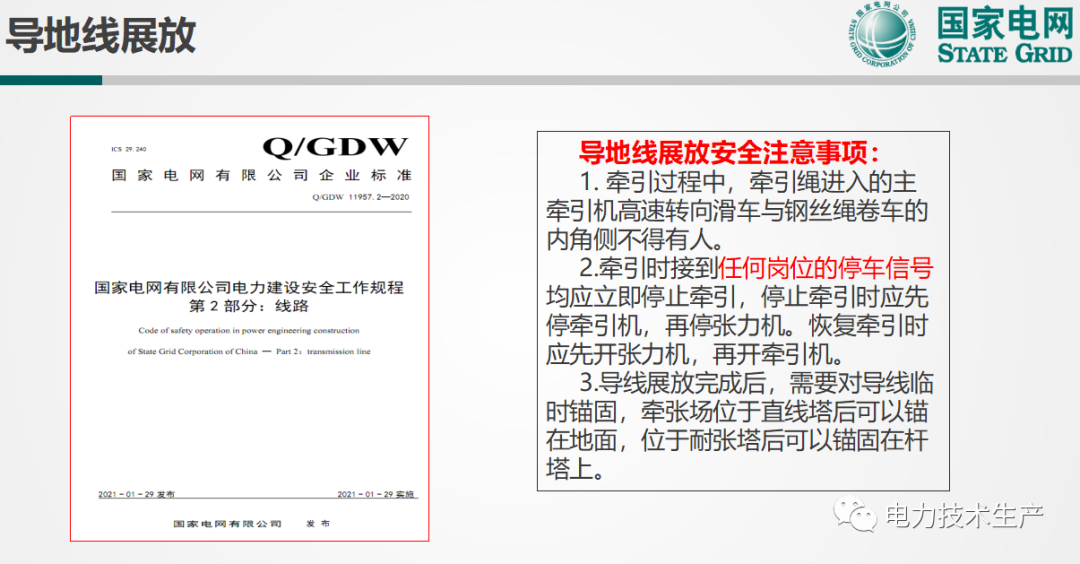
Task: Select 'of State Grid Corporation of China' line
Action: tap(249, 351)
